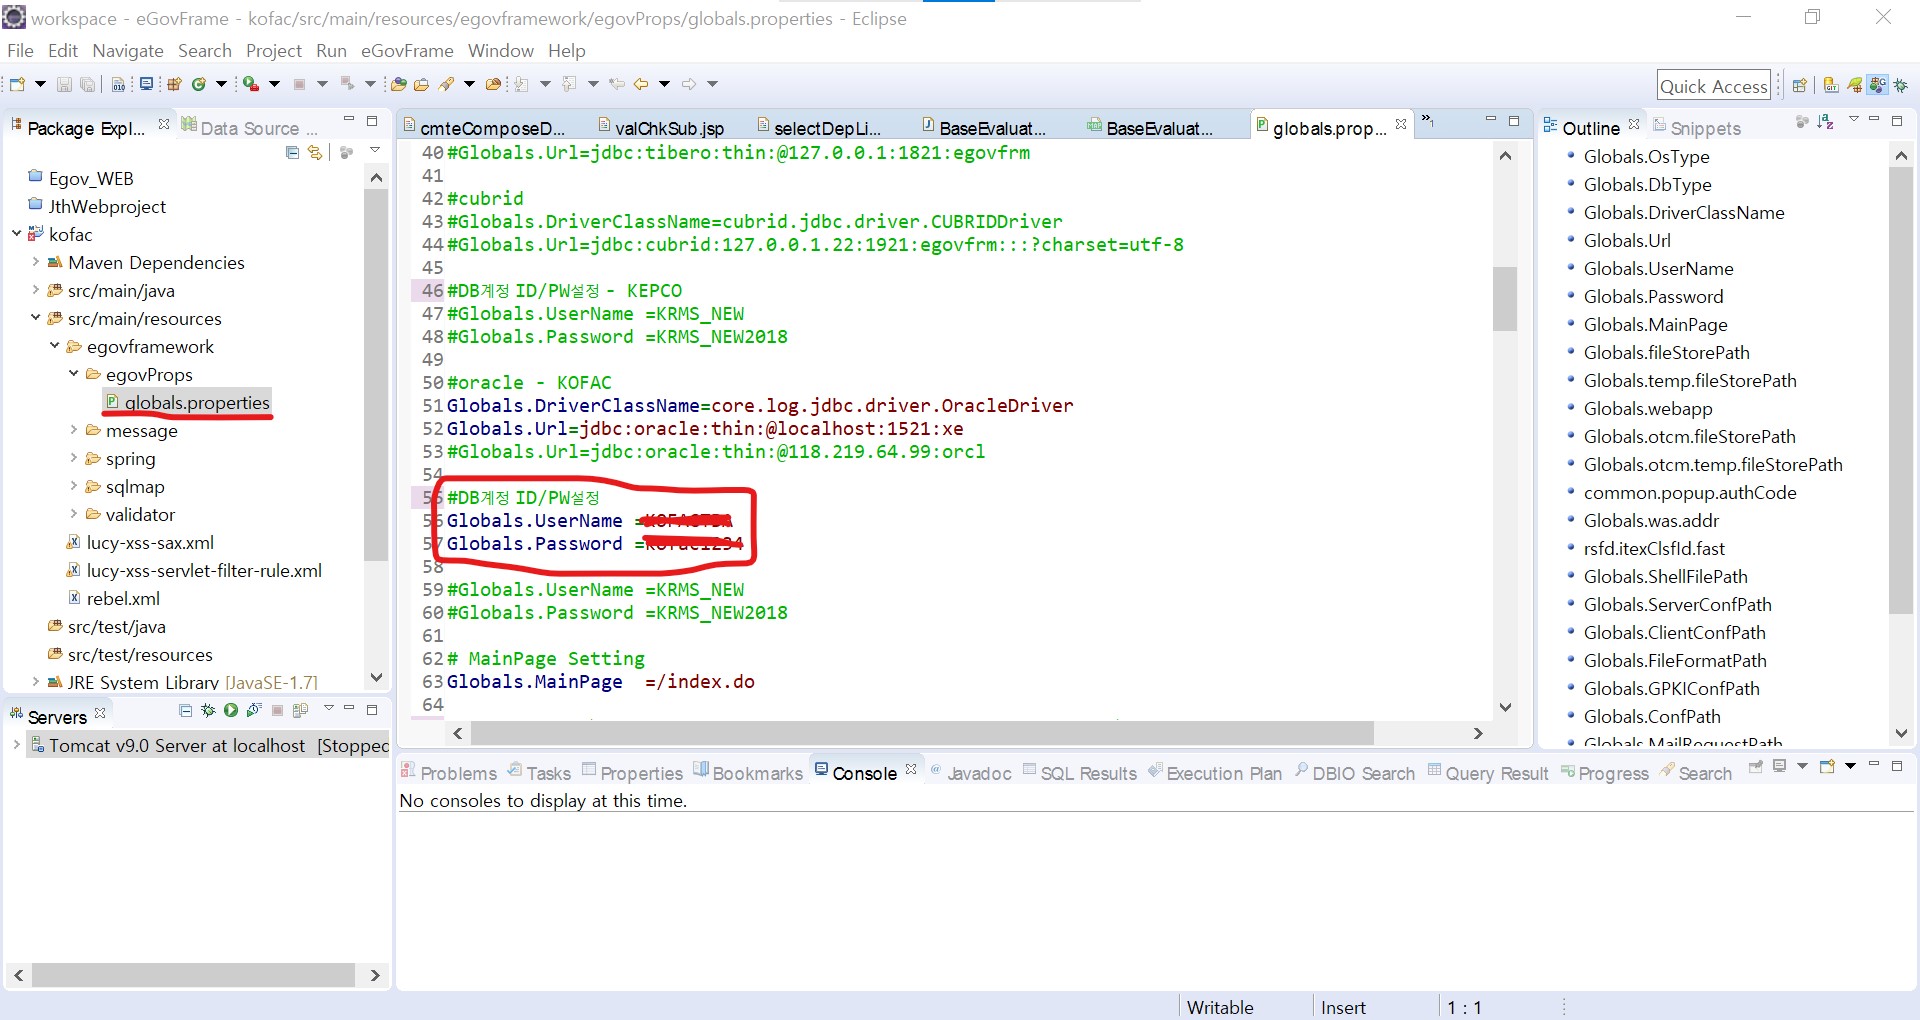Click the Open Perspective icon
Screen dimensions: 1920x1020
point(1799,85)
